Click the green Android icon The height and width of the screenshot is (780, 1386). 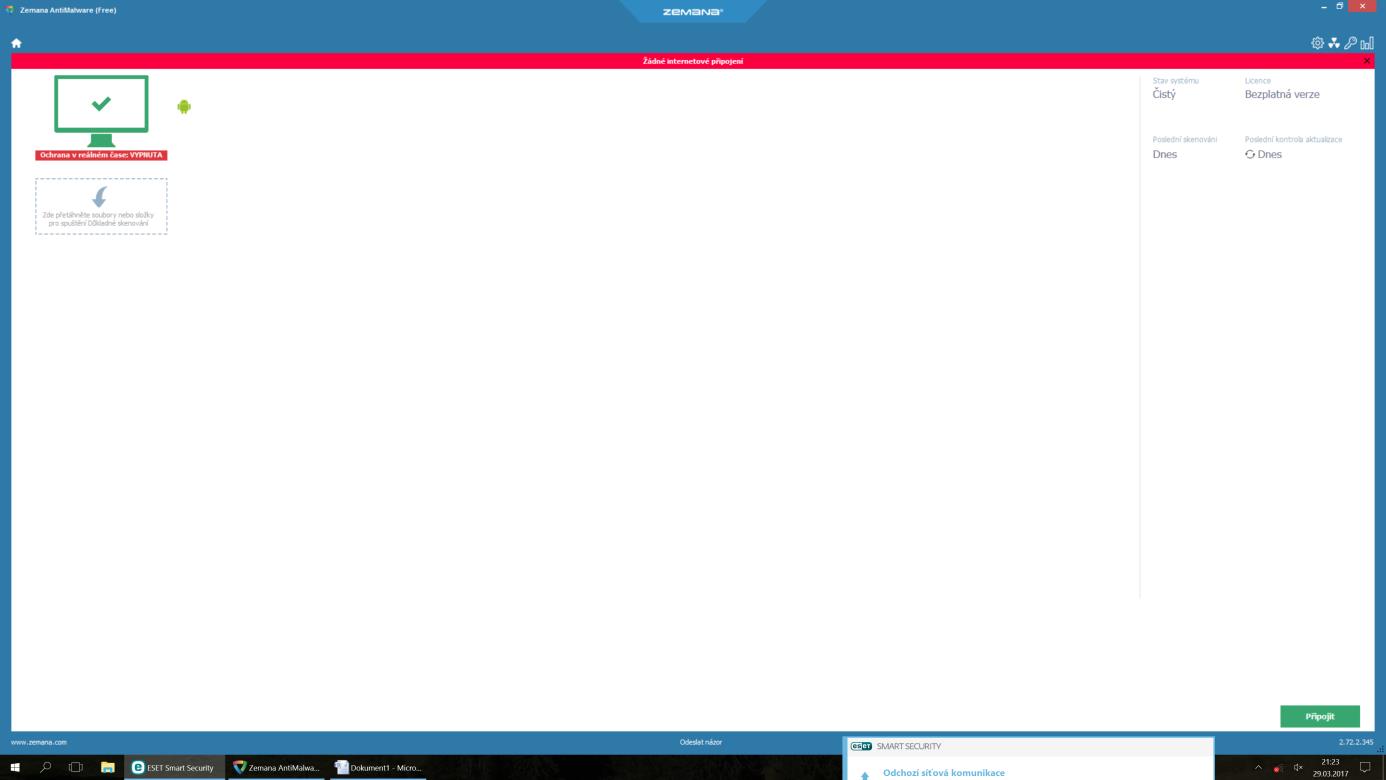coord(184,107)
